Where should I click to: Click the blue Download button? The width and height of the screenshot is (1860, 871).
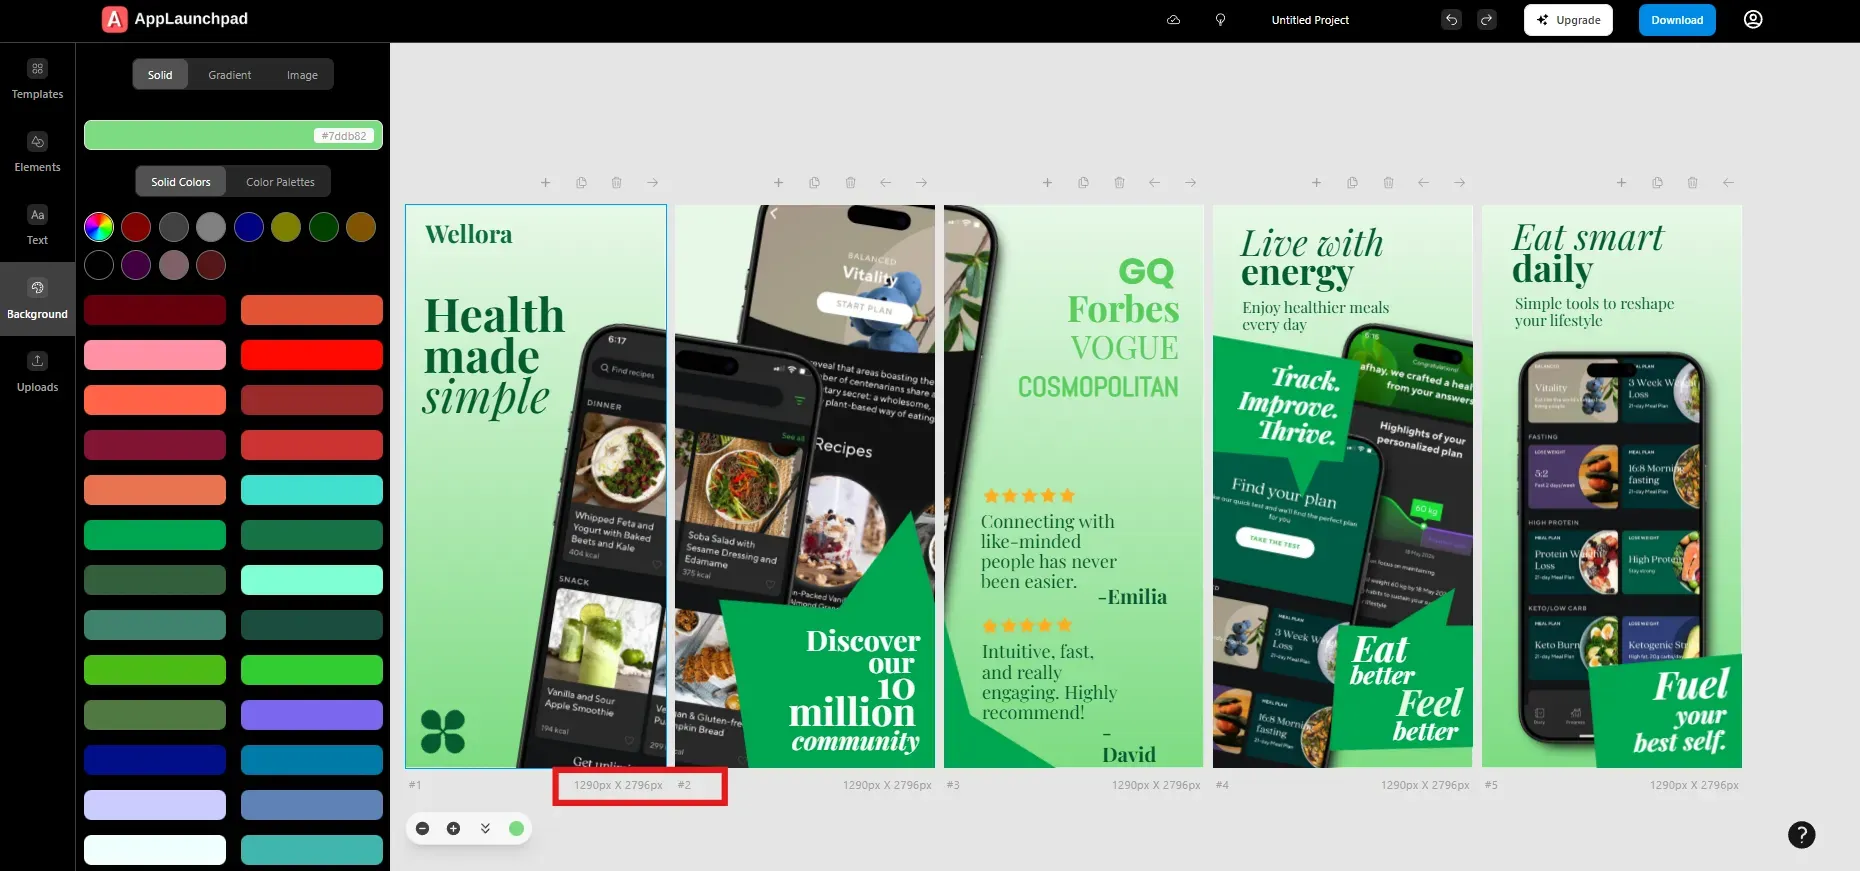(x=1676, y=20)
